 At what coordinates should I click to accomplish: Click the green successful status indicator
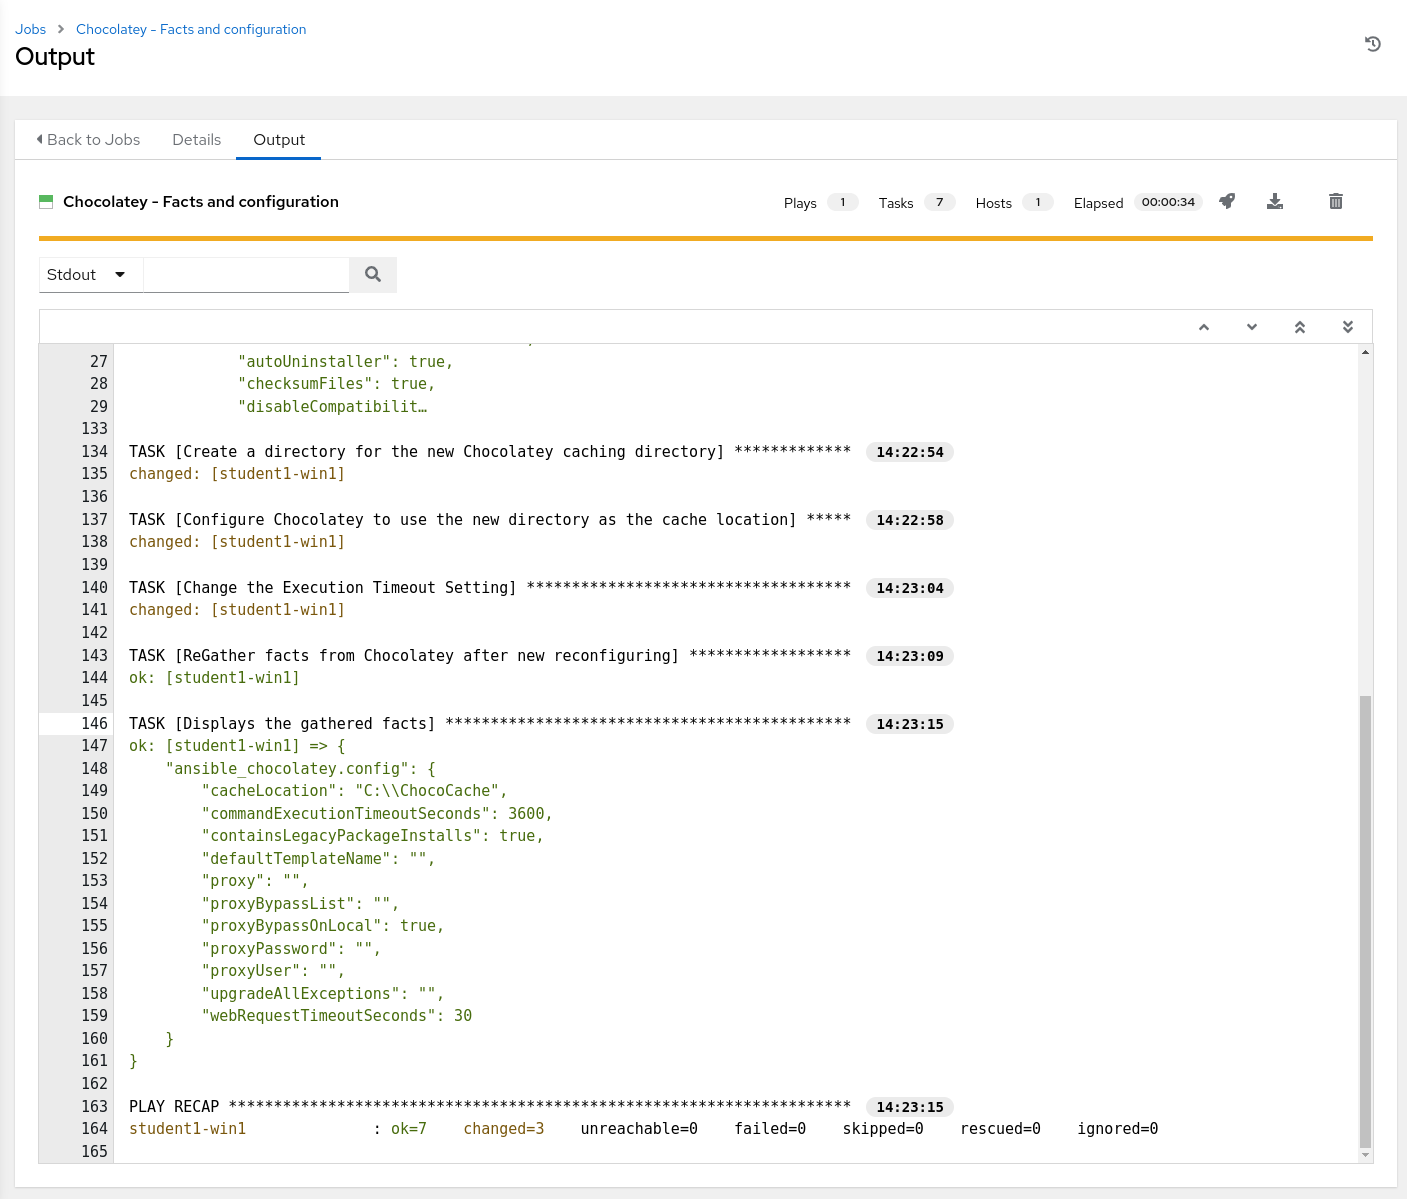click(46, 201)
